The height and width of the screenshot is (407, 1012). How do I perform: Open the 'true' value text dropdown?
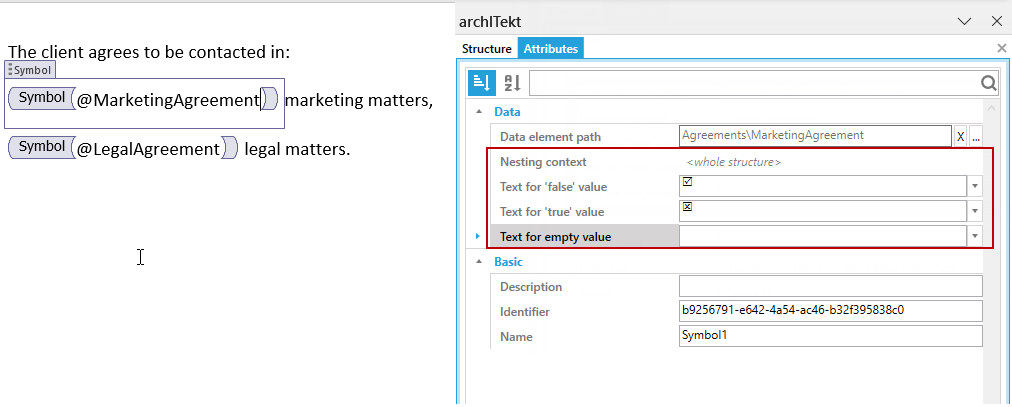(x=975, y=211)
